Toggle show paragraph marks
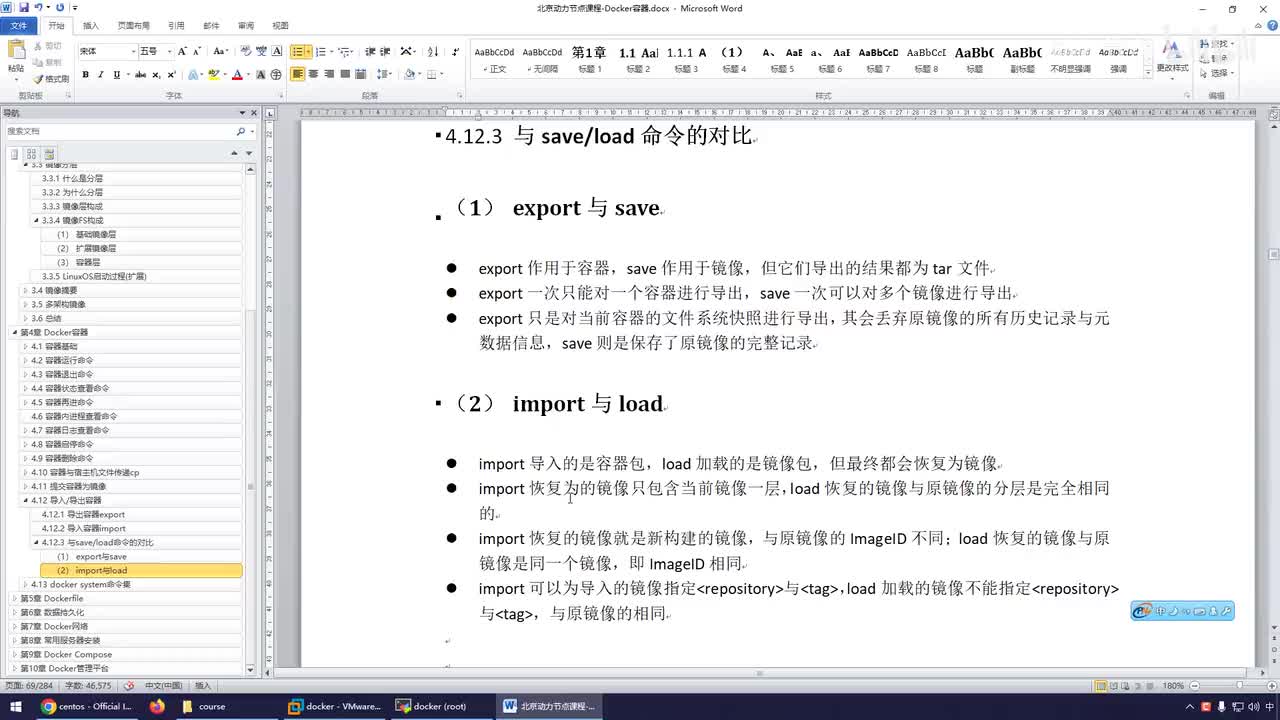Screen dimensions: 1280x720 456,51
